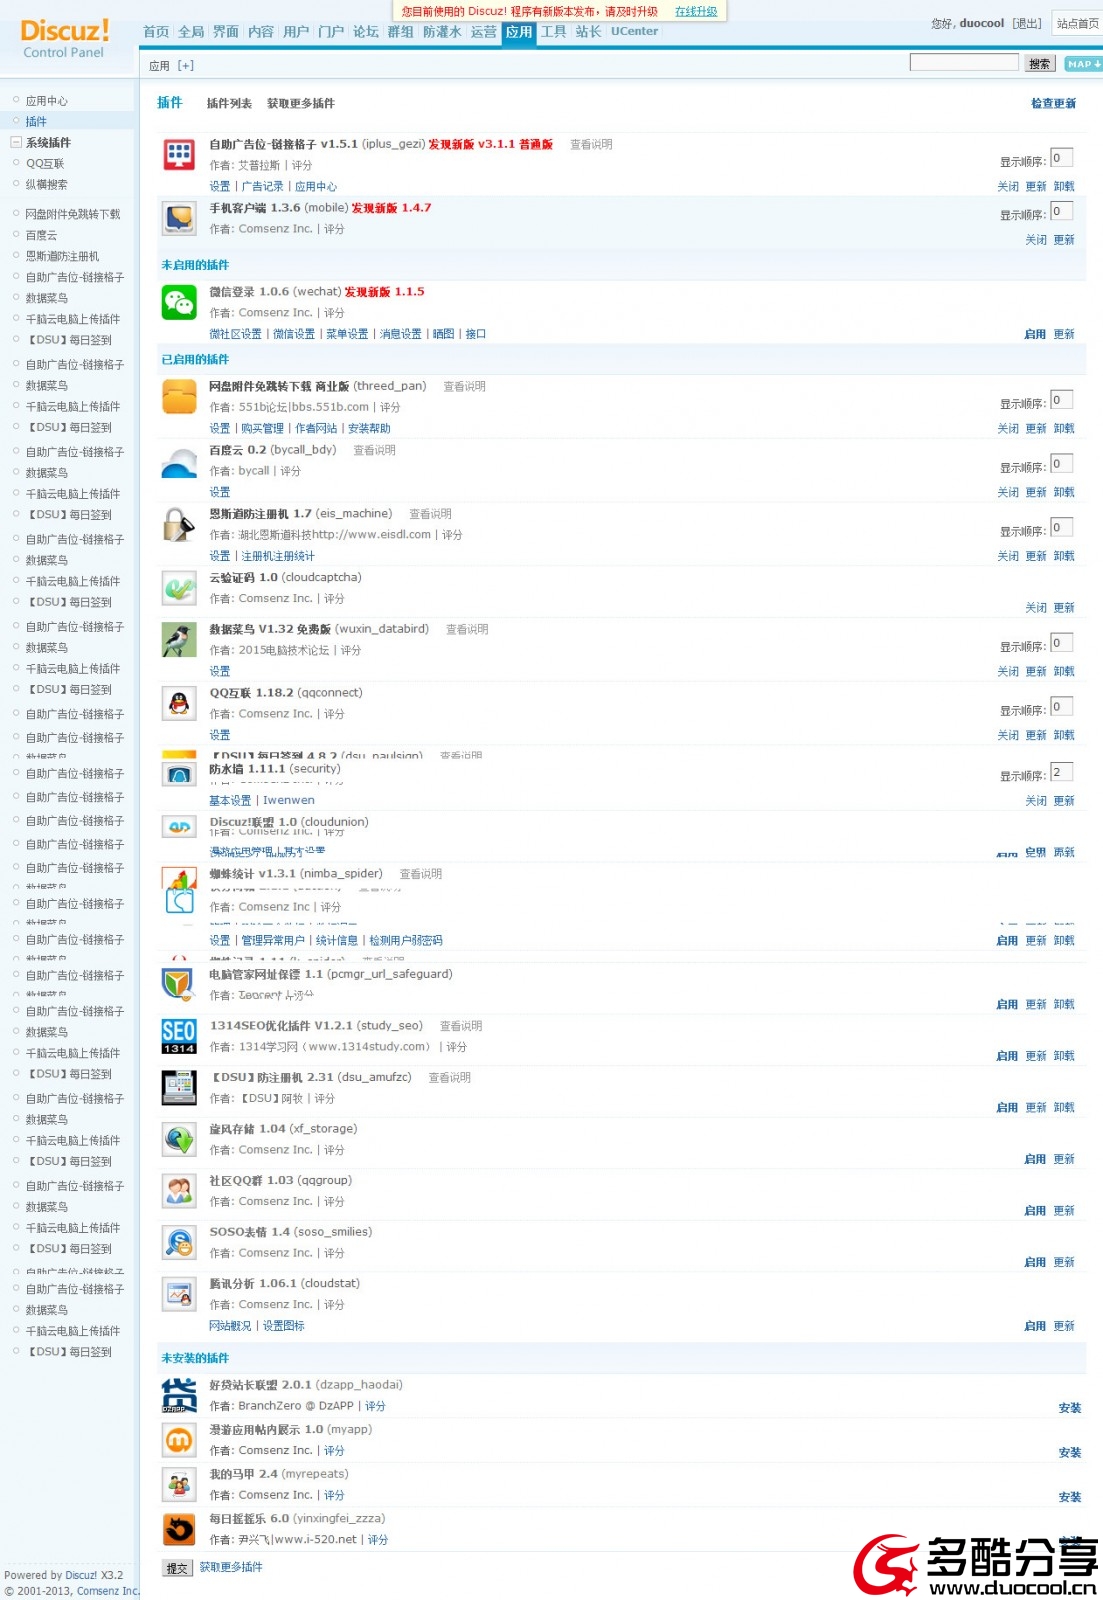
Task: Click the 社区QQ群 plugin icon
Action: [x=179, y=1191]
